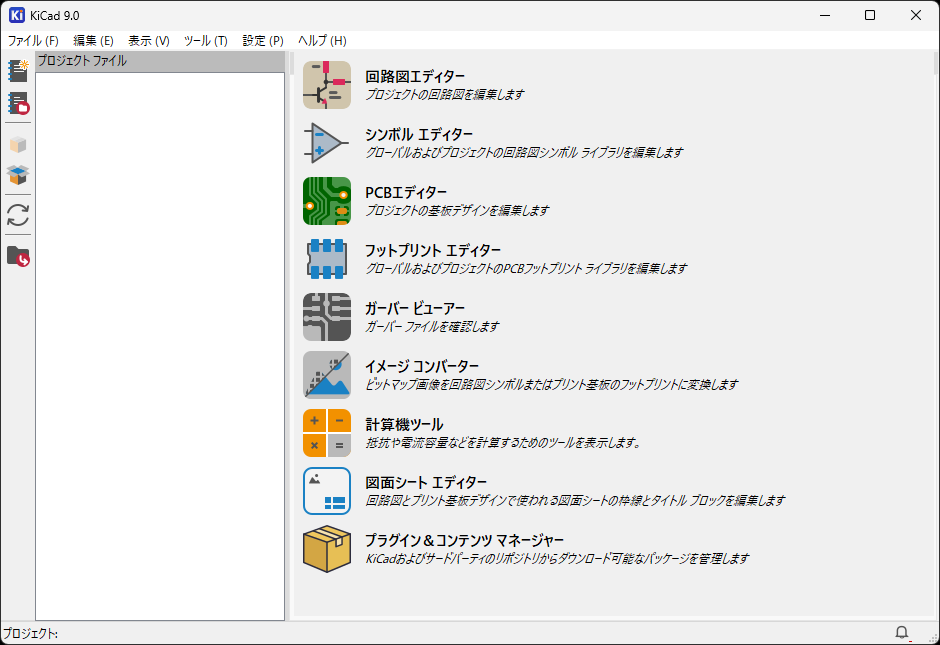Click the description ending PCBフットプリント ライブラリを編集します
Viewport: 940px width, 645px height.
click(x=526, y=269)
